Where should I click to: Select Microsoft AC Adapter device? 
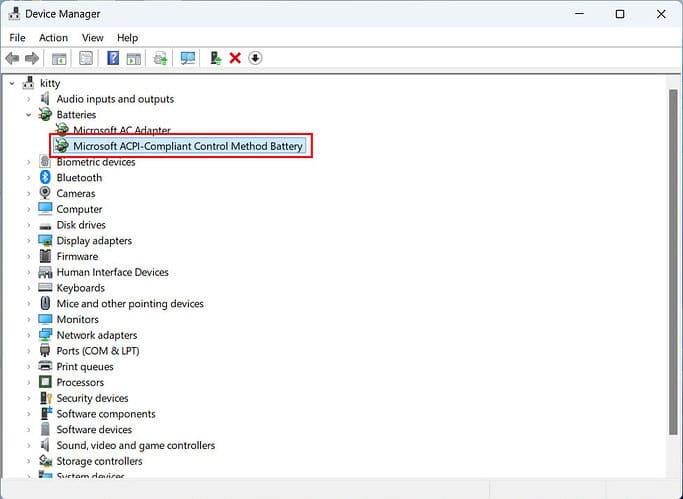click(121, 130)
